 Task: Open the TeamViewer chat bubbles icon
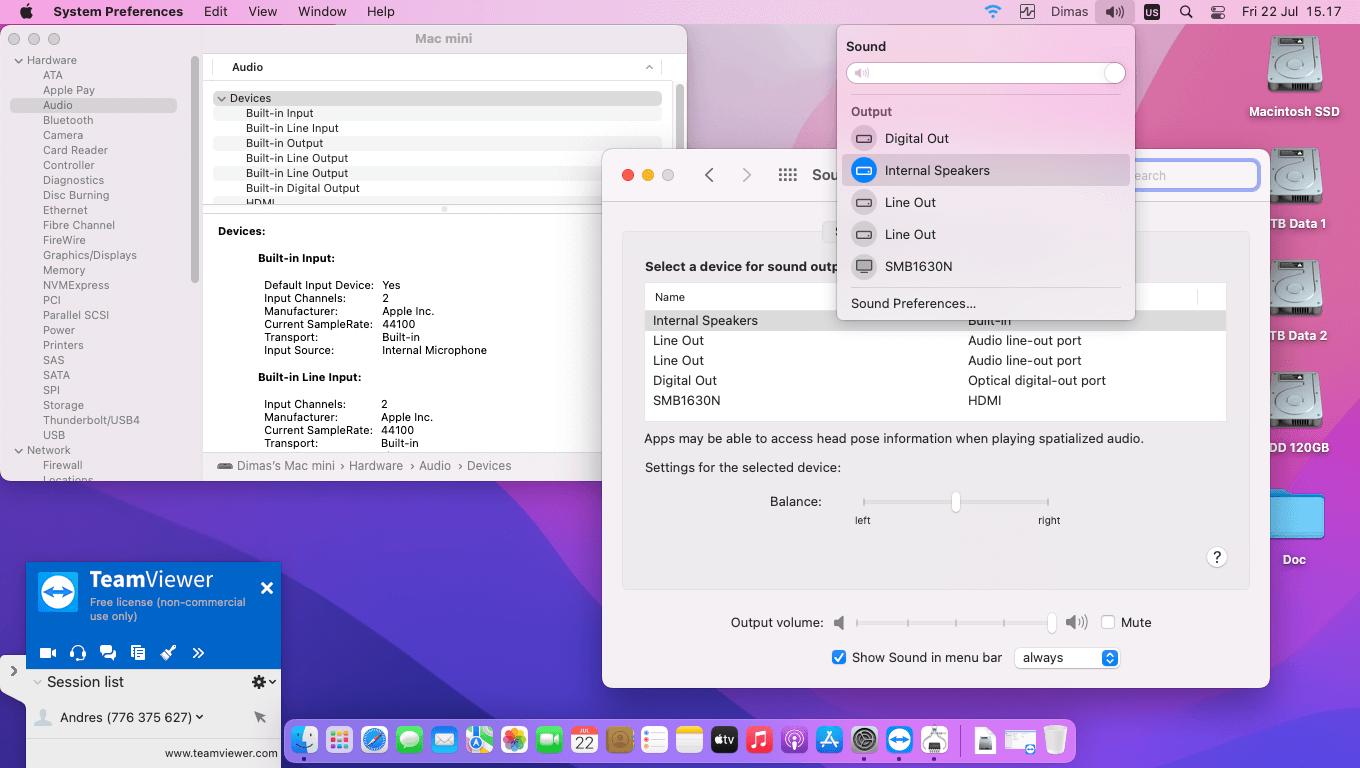pyautogui.click(x=108, y=653)
